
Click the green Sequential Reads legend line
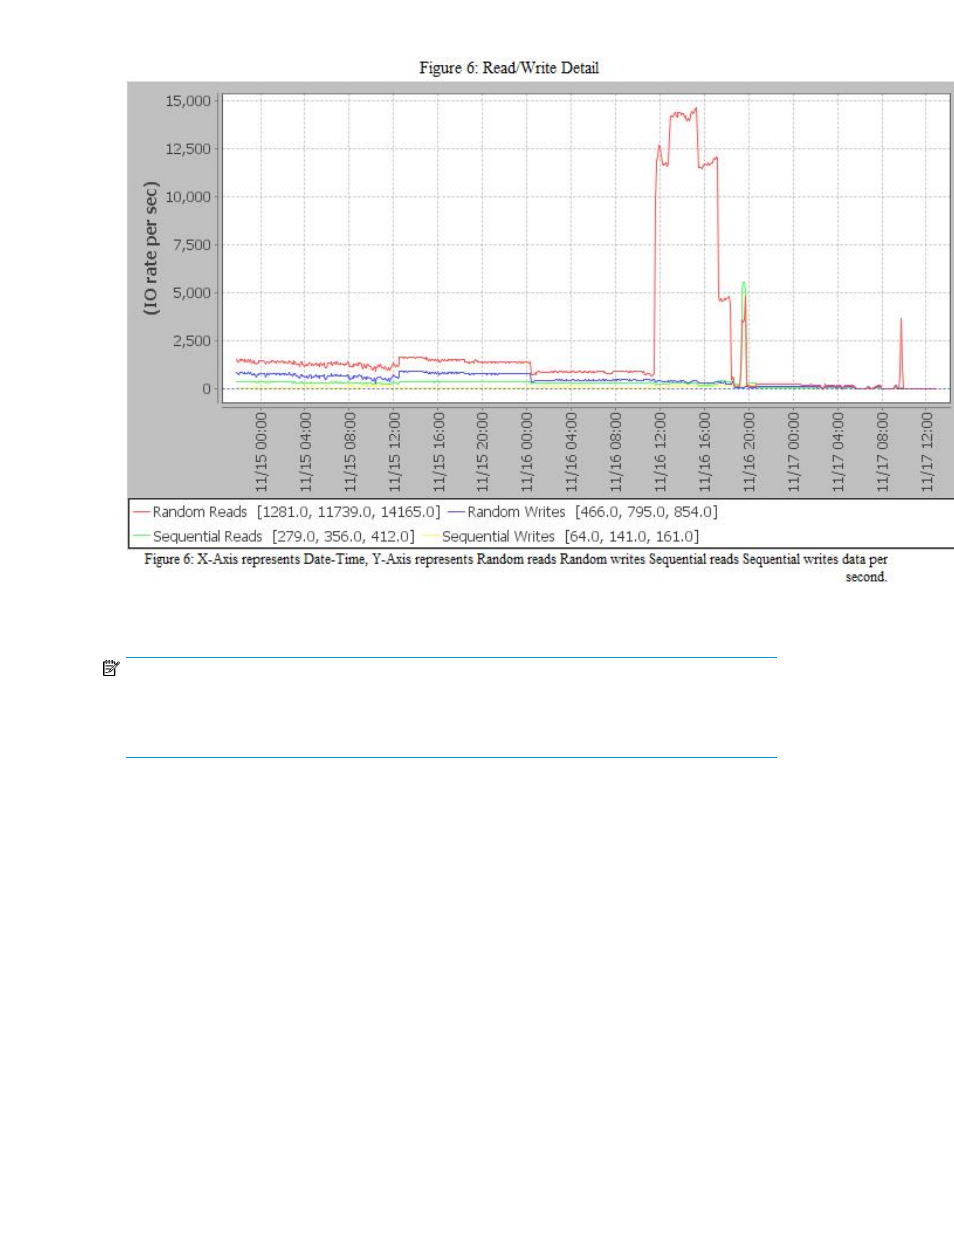141,537
